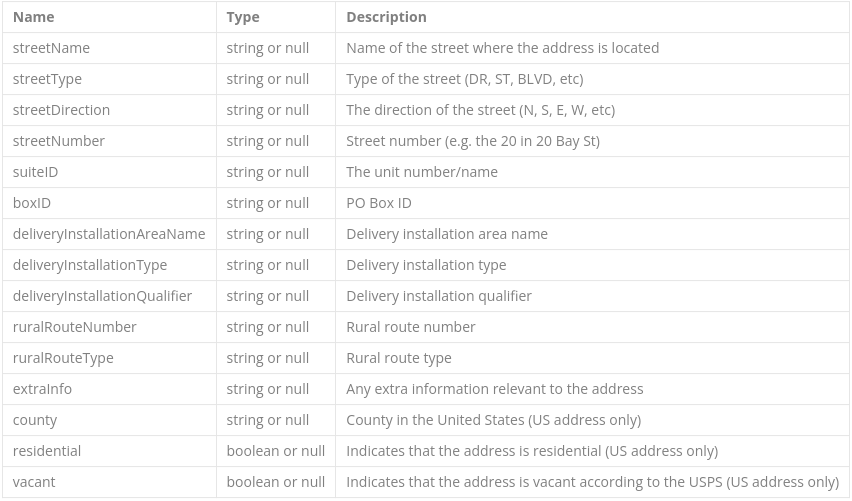Click the streetType field name
The height and width of the screenshot is (501, 852).
point(47,79)
